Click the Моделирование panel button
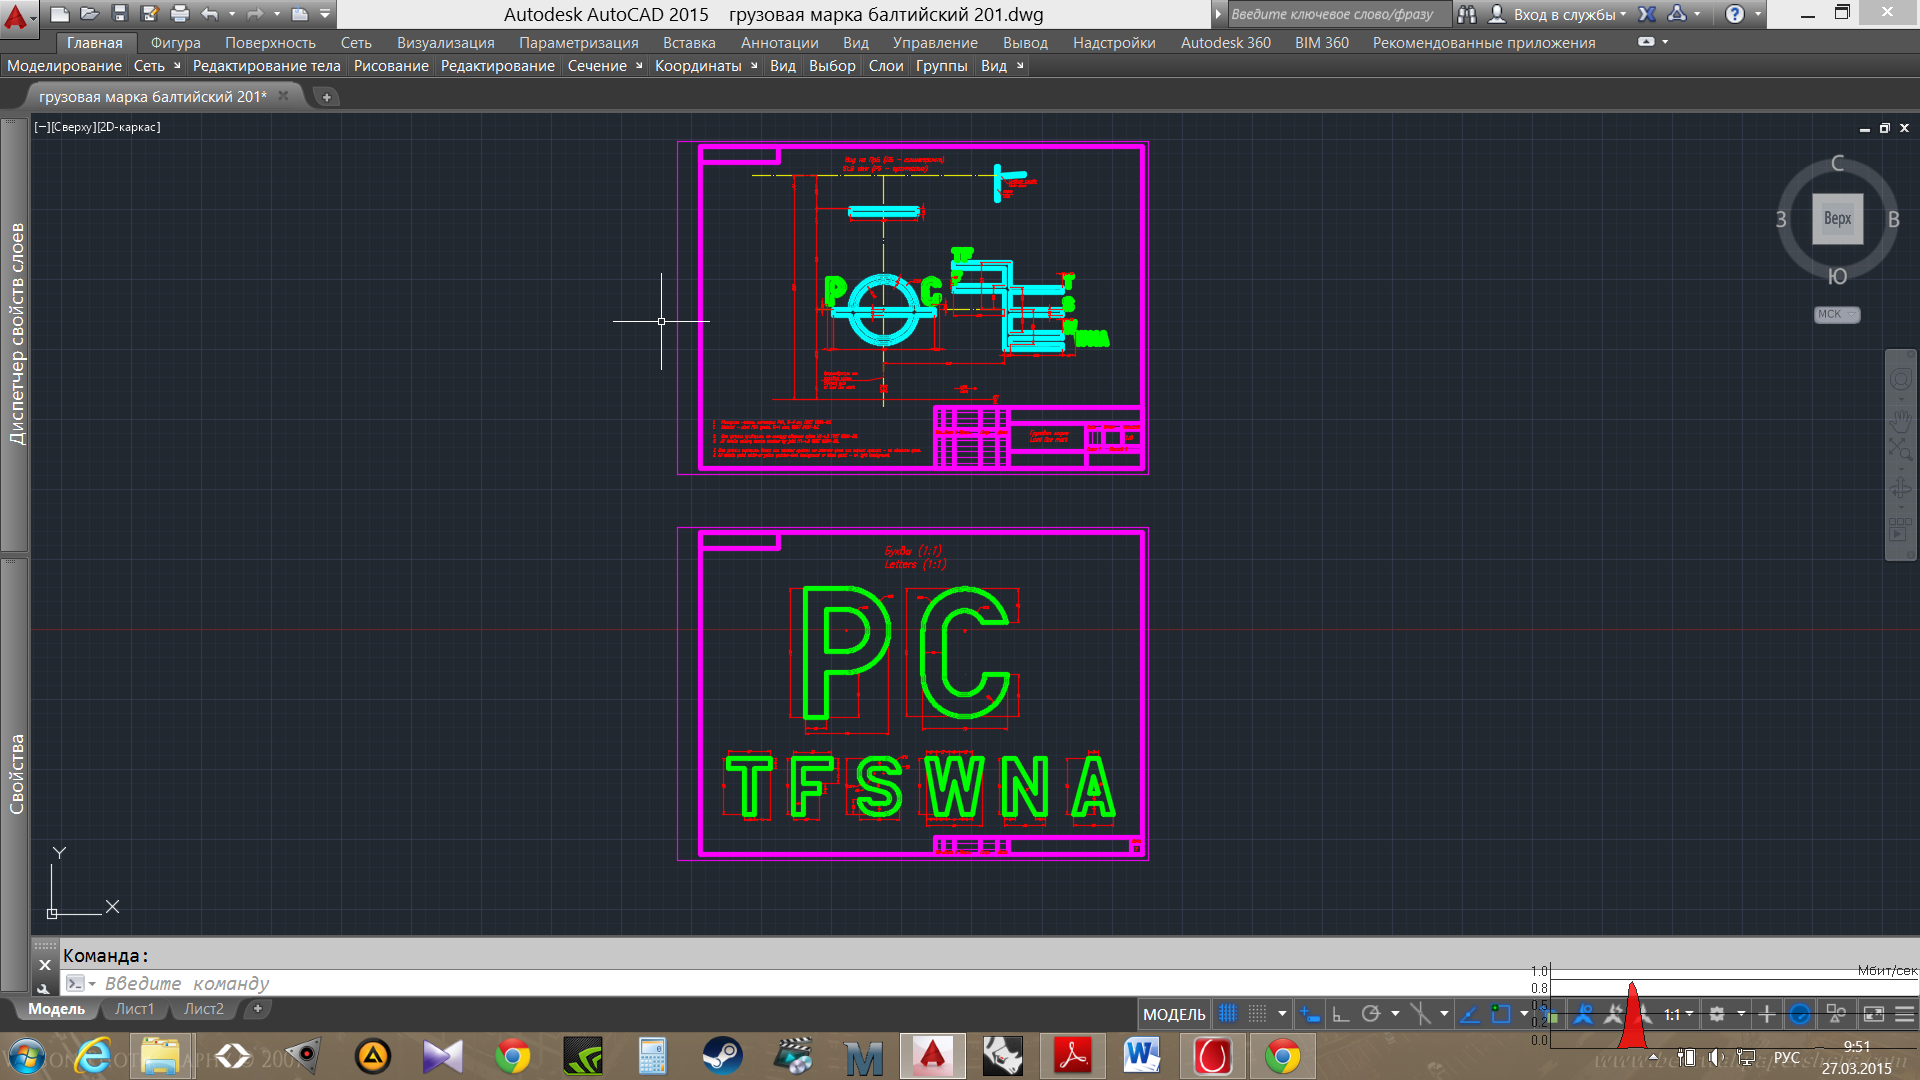 pos(64,65)
